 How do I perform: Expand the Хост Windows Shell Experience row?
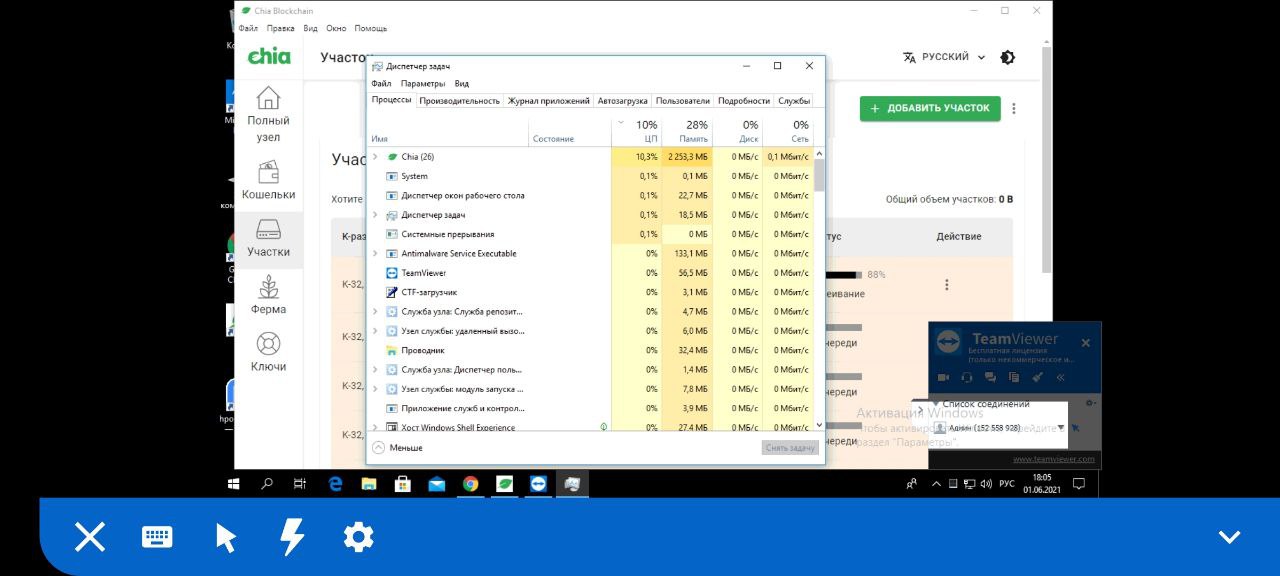coord(375,427)
